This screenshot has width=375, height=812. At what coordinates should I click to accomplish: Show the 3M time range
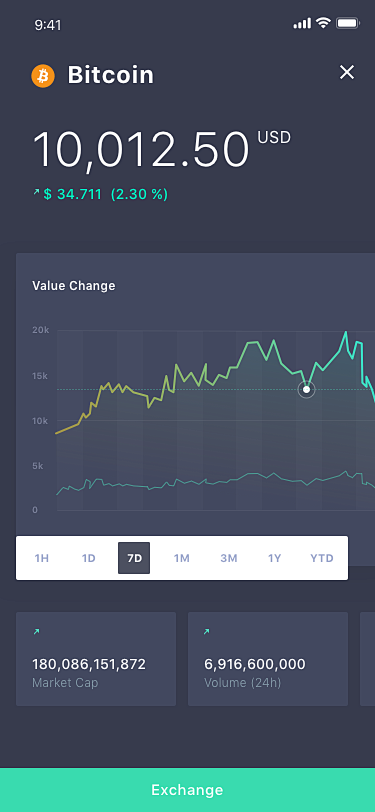coord(228,558)
